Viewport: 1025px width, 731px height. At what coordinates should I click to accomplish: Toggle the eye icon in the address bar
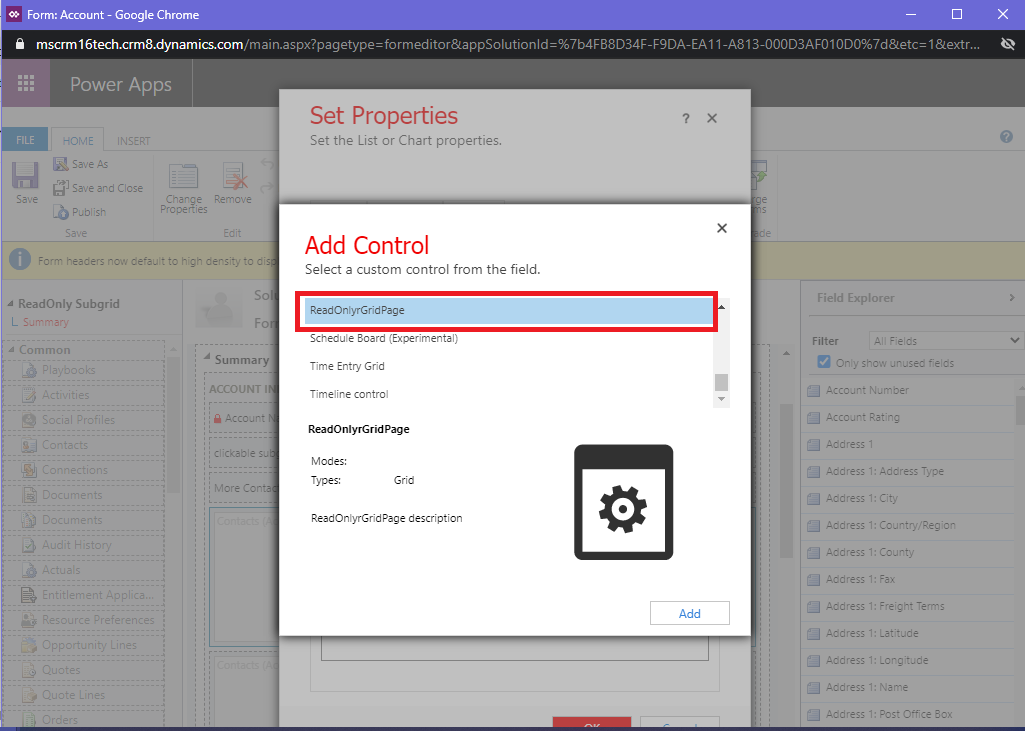[1008, 44]
